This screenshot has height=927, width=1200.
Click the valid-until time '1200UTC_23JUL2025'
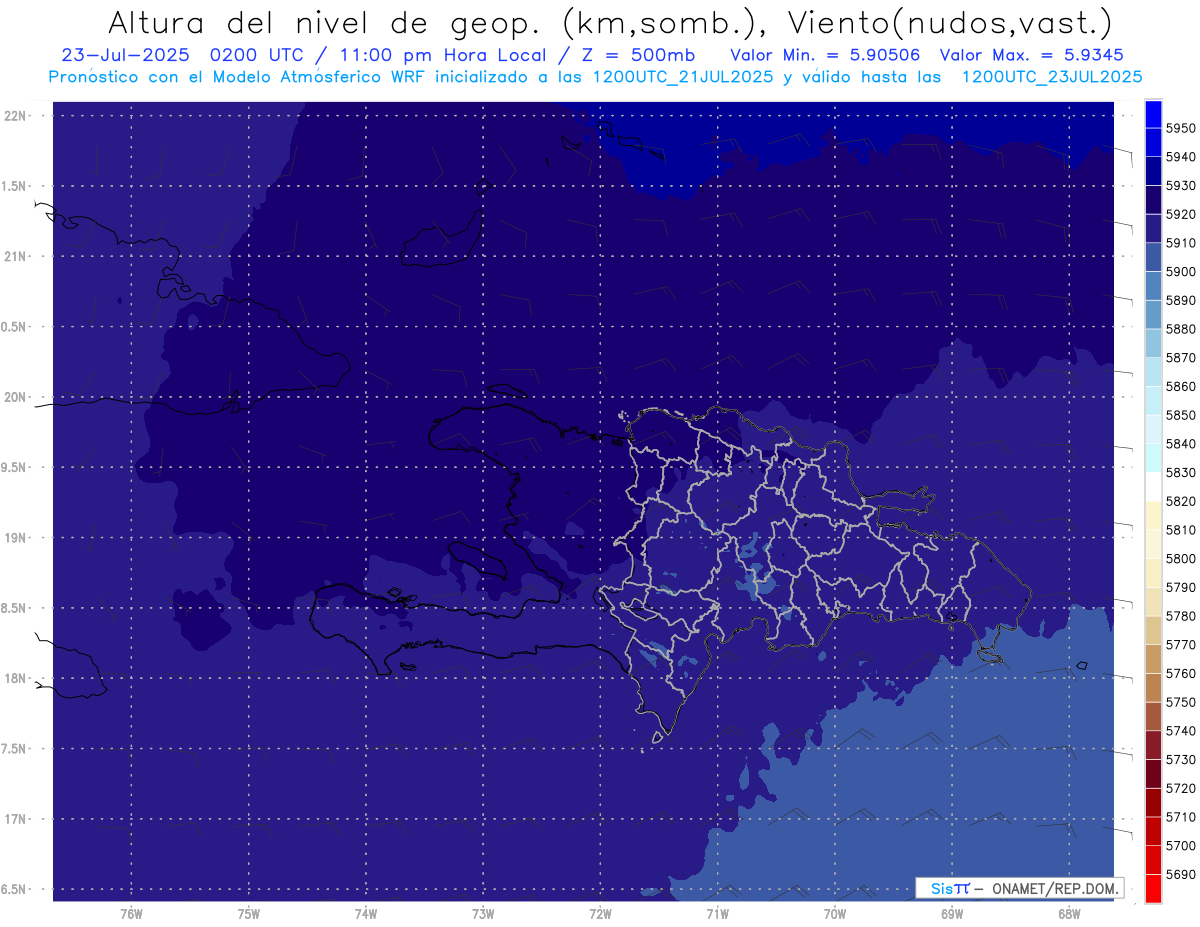click(x=1052, y=76)
